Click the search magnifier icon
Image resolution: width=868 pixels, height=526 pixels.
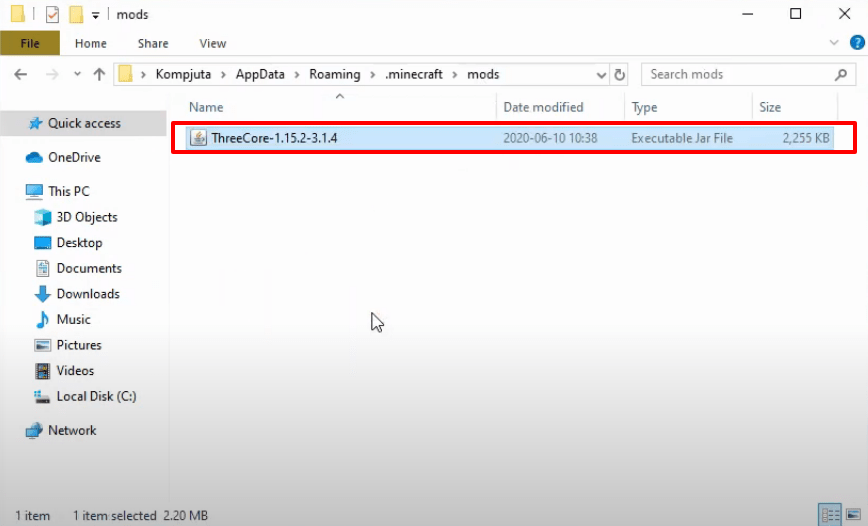tap(841, 74)
